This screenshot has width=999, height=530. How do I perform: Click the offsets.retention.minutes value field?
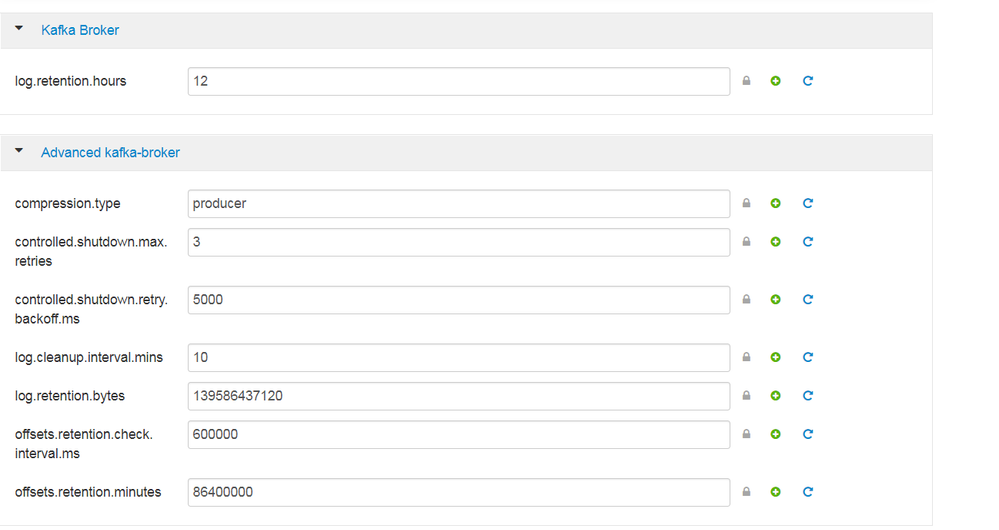click(x=458, y=492)
